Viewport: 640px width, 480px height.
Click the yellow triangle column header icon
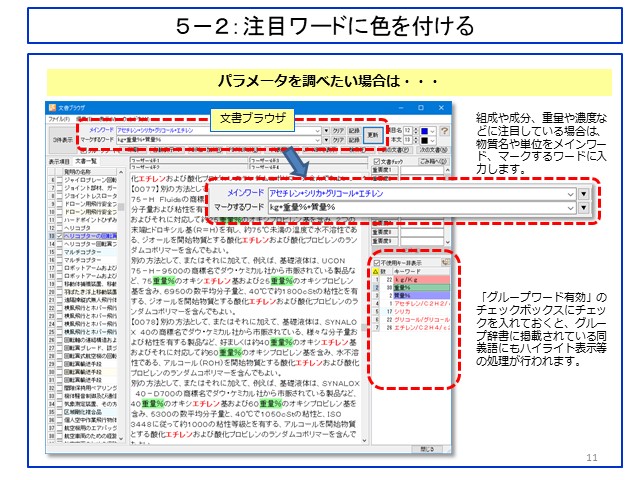pyautogui.click(x=376, y=271)
